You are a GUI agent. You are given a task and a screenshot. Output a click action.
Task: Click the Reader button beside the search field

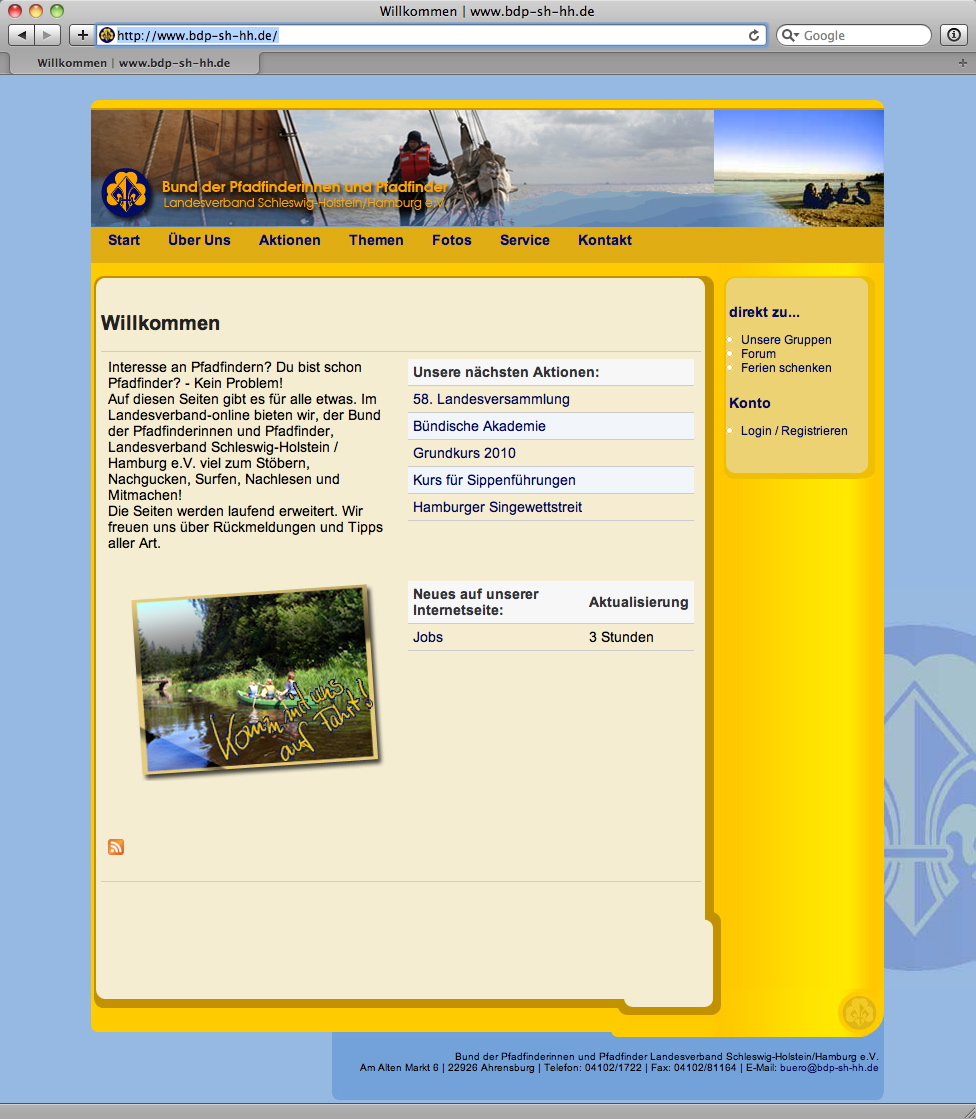(x=954, y=35)
